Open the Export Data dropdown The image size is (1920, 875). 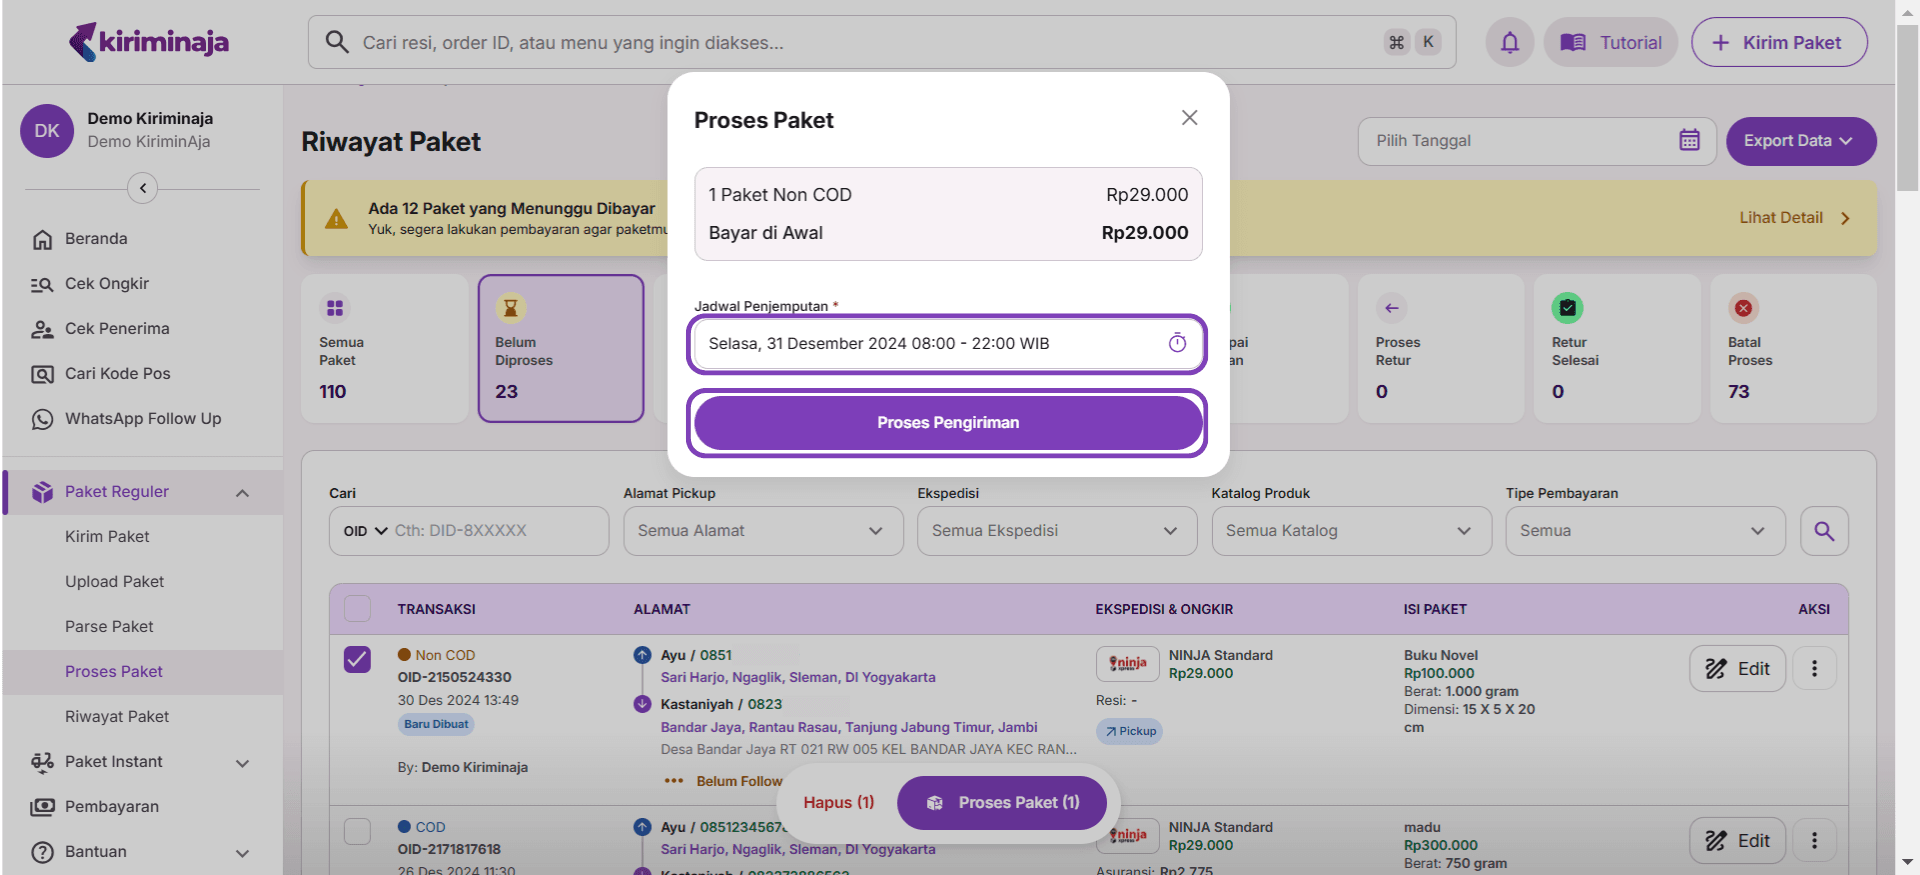(x=1800, y=141)
